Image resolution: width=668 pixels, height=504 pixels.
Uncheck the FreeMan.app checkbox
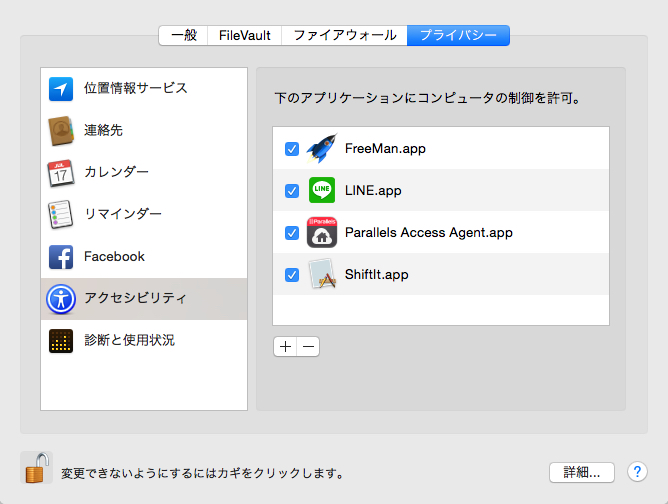(292, 149)
